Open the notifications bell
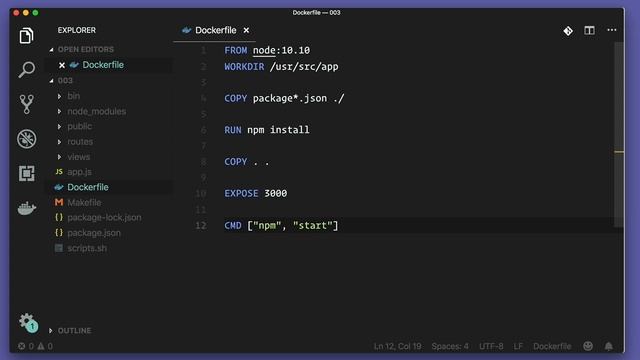This screenshot has width=640, height=360. [x=609, y=346]
